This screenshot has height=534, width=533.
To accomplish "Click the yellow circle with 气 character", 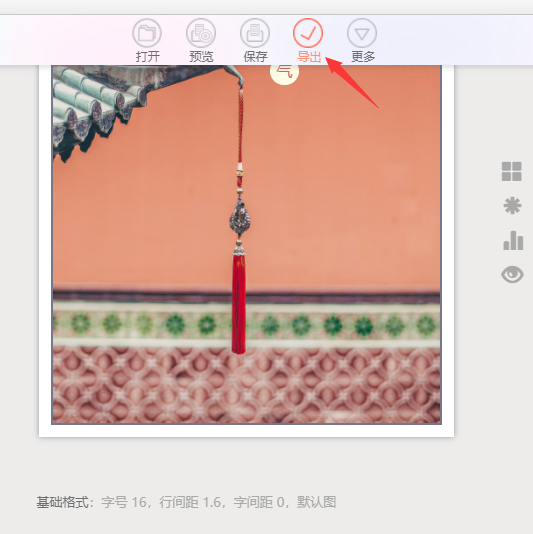I will (284, 73).
